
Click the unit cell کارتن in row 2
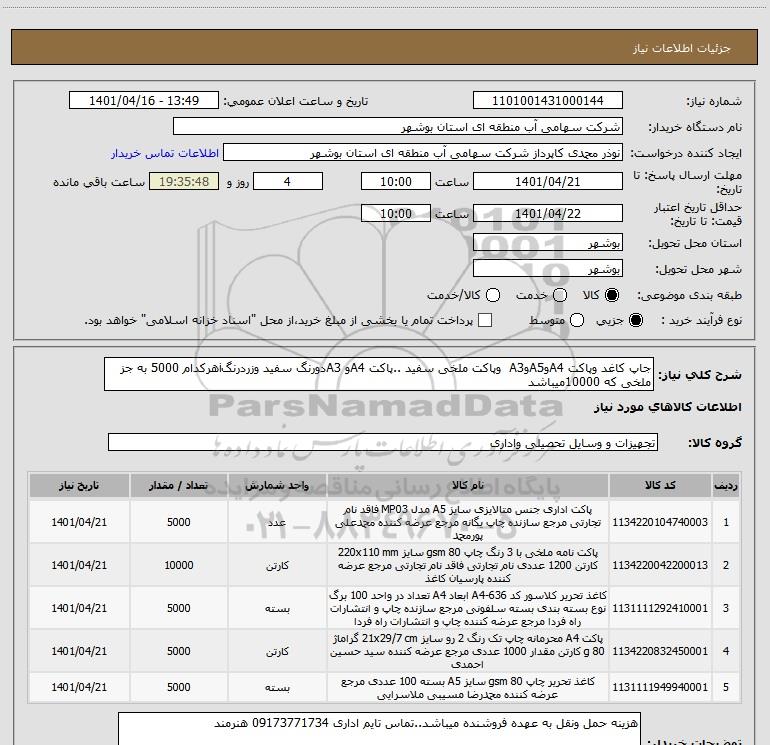click(277, 565)
